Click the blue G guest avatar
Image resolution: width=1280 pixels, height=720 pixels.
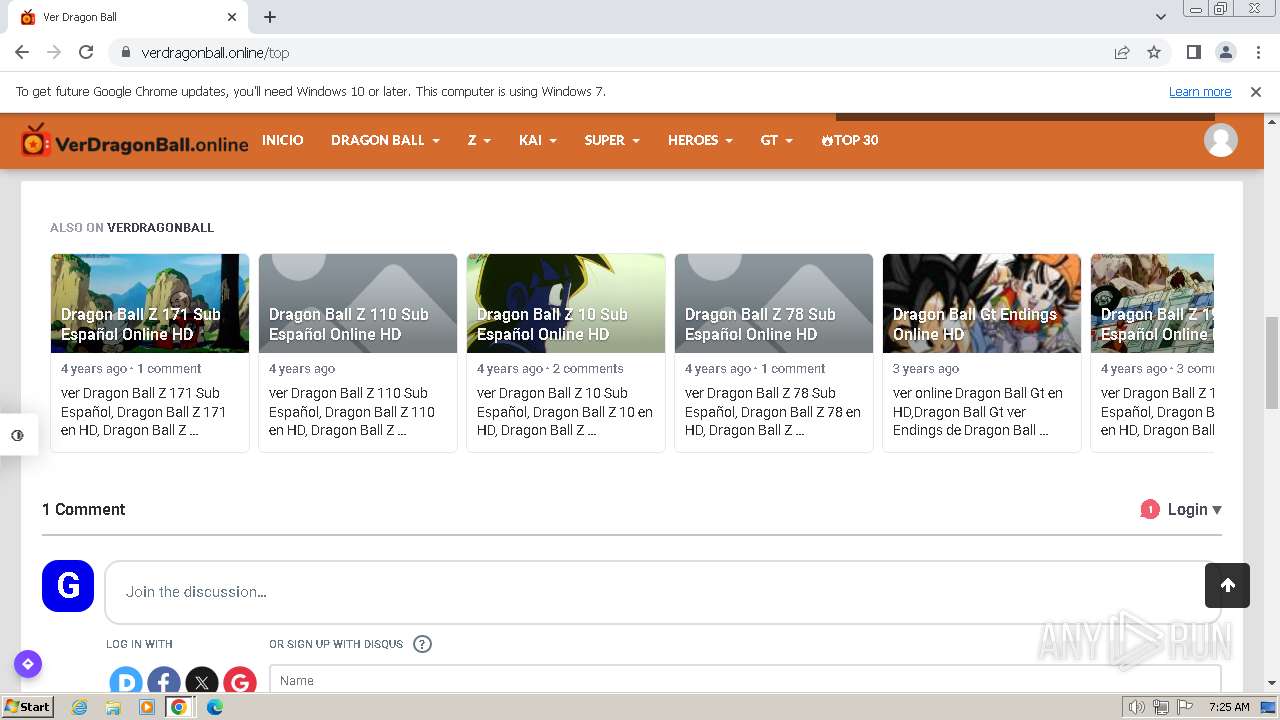[68, 586]
